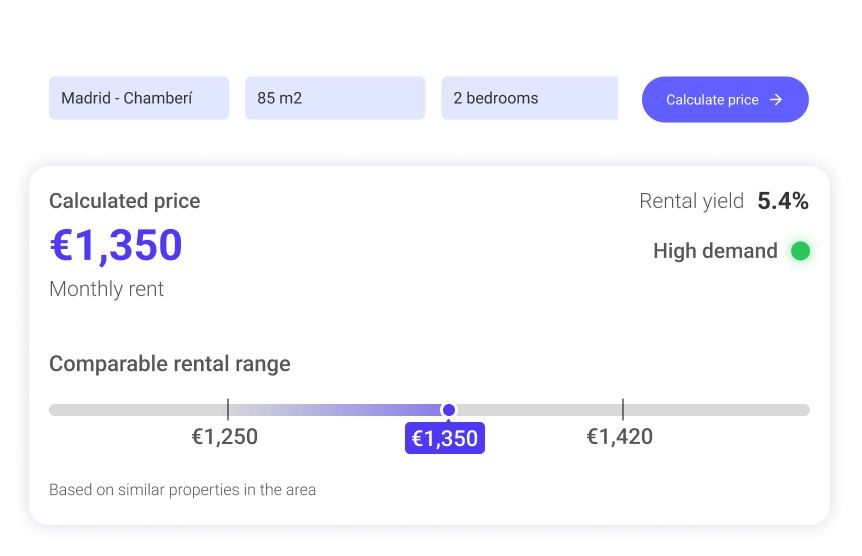Screen dimensions: 862x556
Task: Open the 2 bedrooms field
Action: pos(529,98)
